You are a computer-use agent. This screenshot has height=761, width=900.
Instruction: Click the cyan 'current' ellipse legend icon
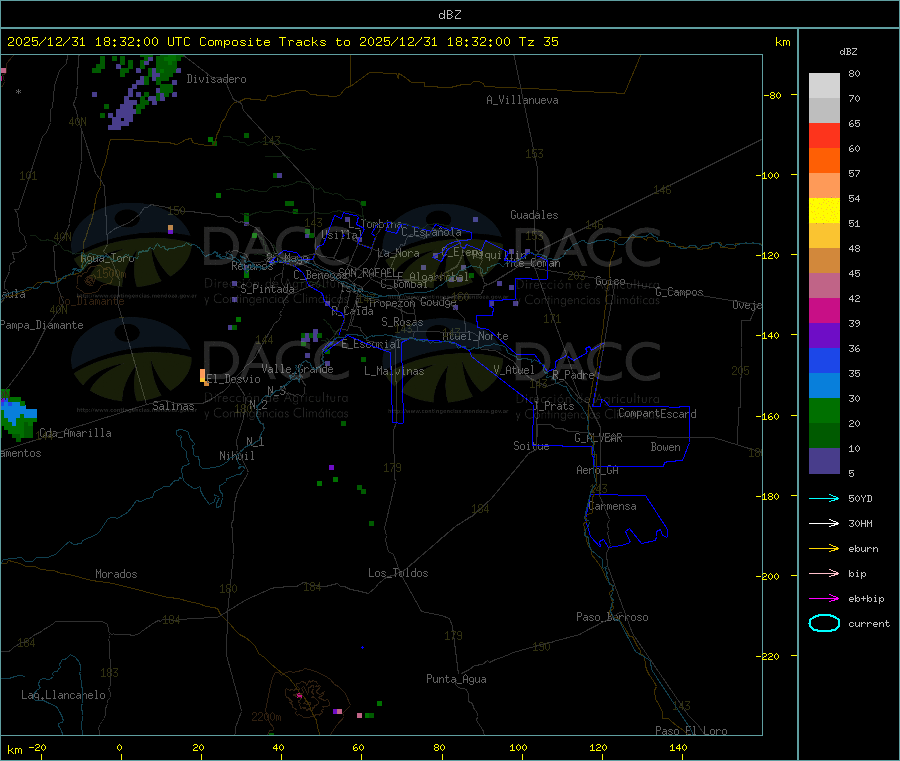[x=824, y=623]
